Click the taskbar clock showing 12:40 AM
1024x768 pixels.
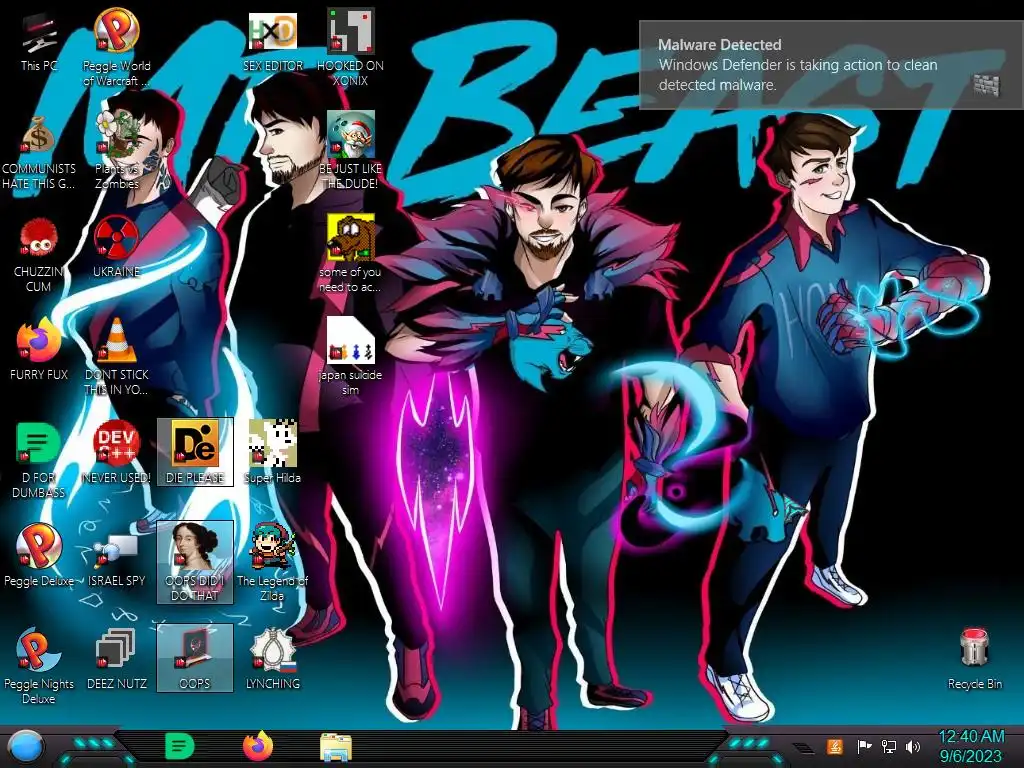[971, 746]
